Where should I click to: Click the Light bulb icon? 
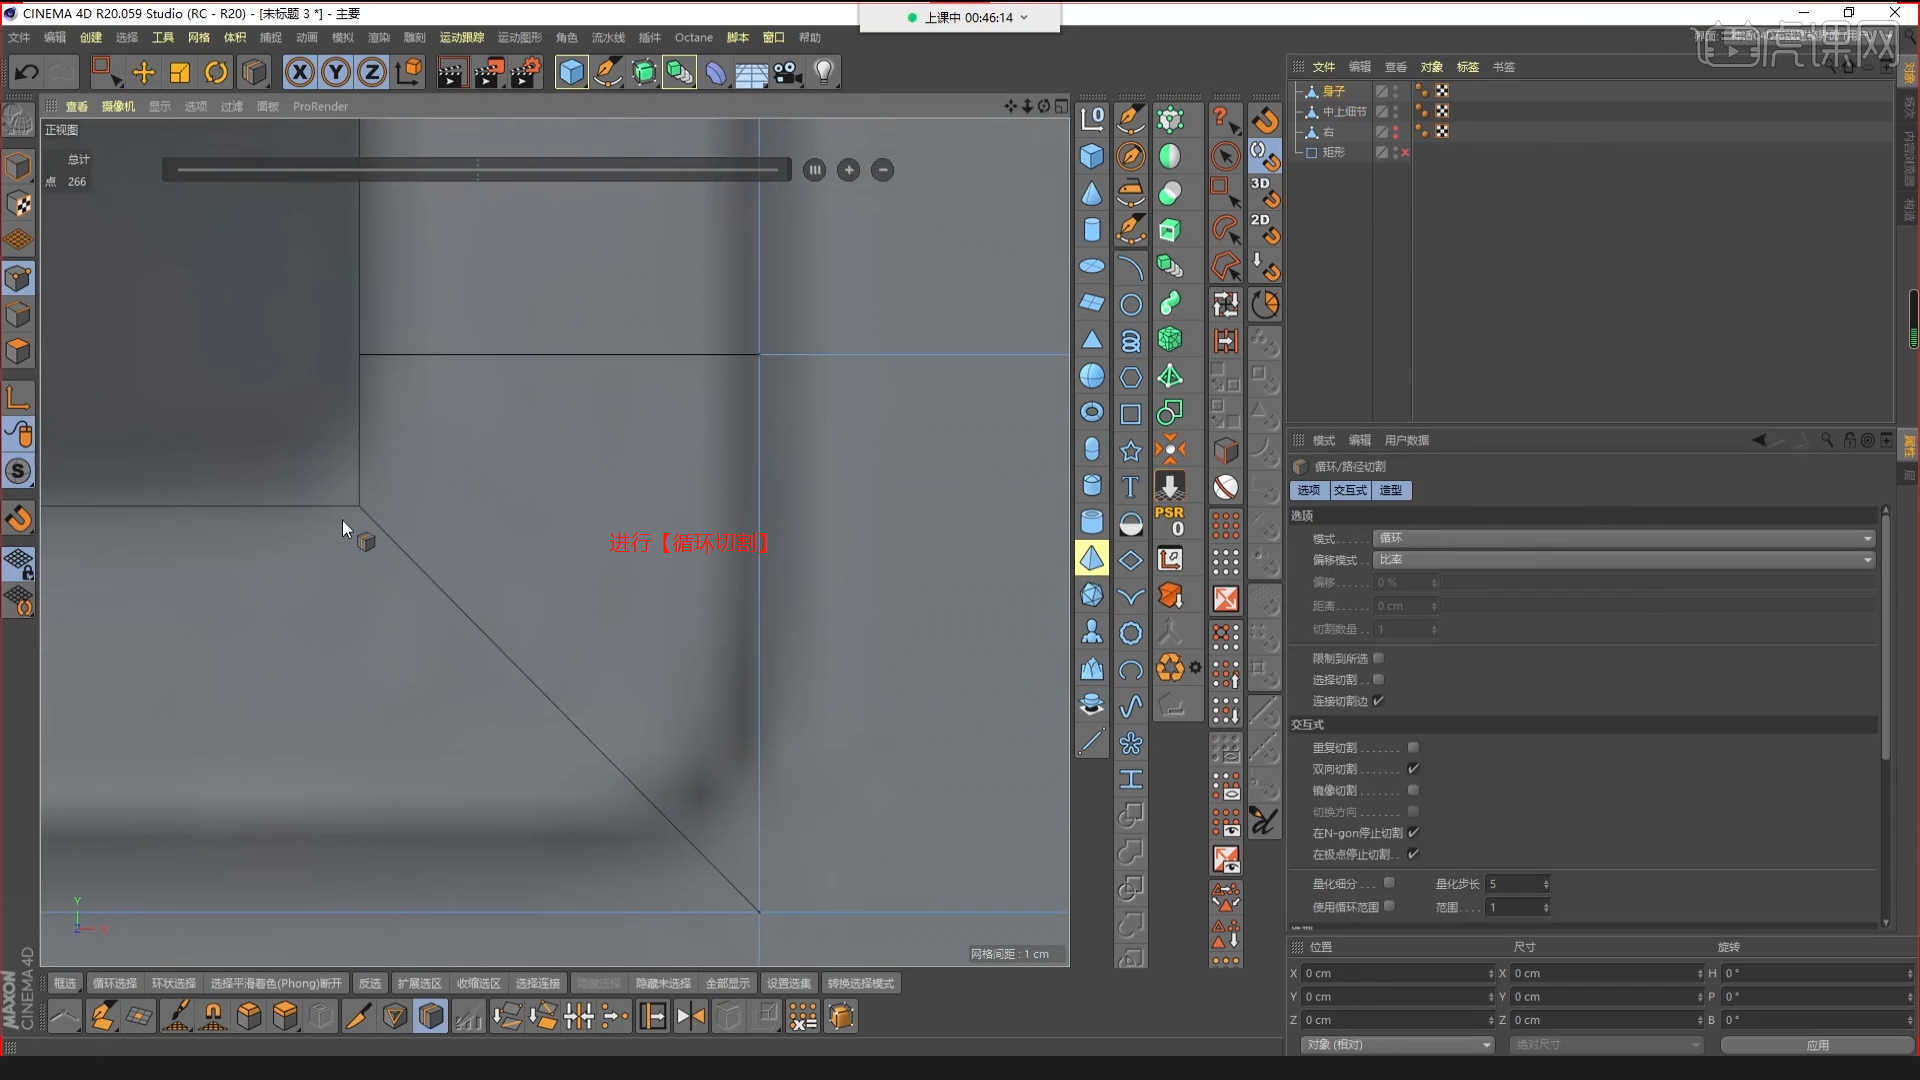[x=824, y=72]
